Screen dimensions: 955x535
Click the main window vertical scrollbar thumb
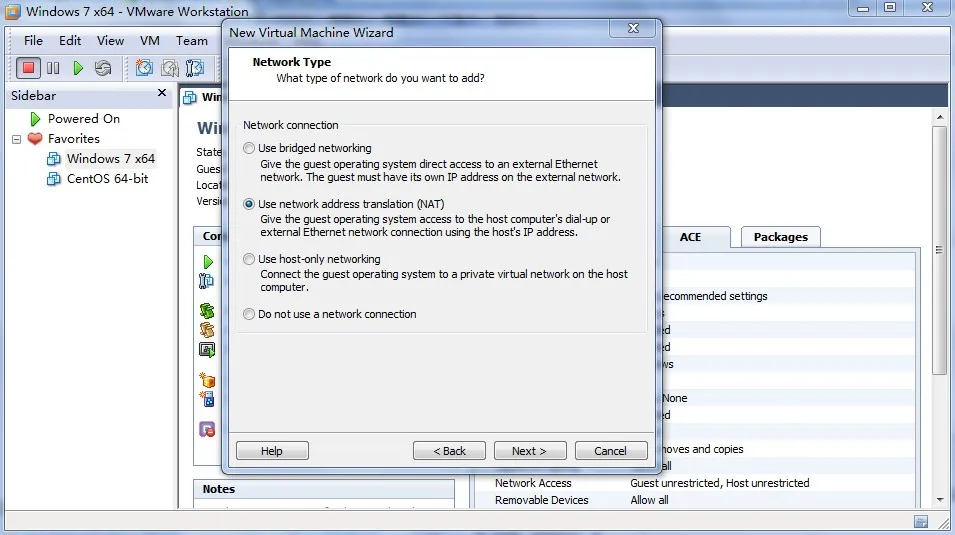(x=940, y=250)
